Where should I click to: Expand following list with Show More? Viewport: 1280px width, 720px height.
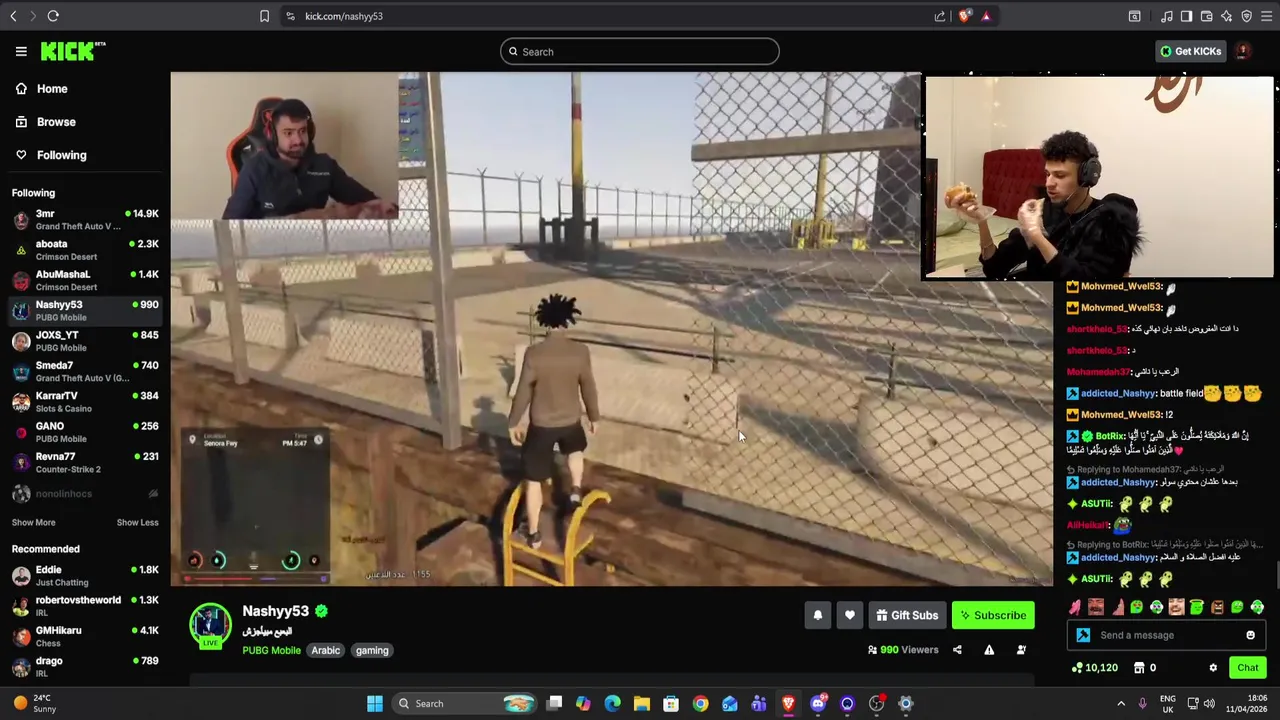coord(33,522)
